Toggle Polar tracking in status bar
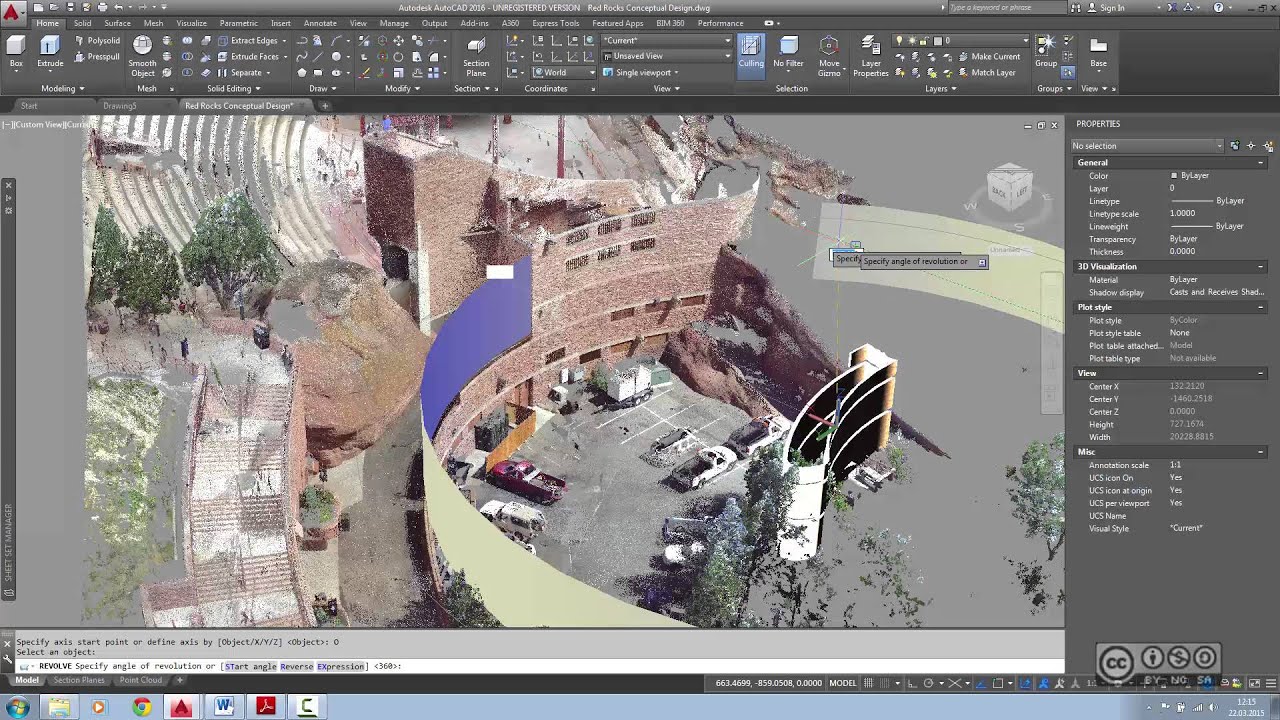This screenshot has width=1280, height=720. pos(928,683)
